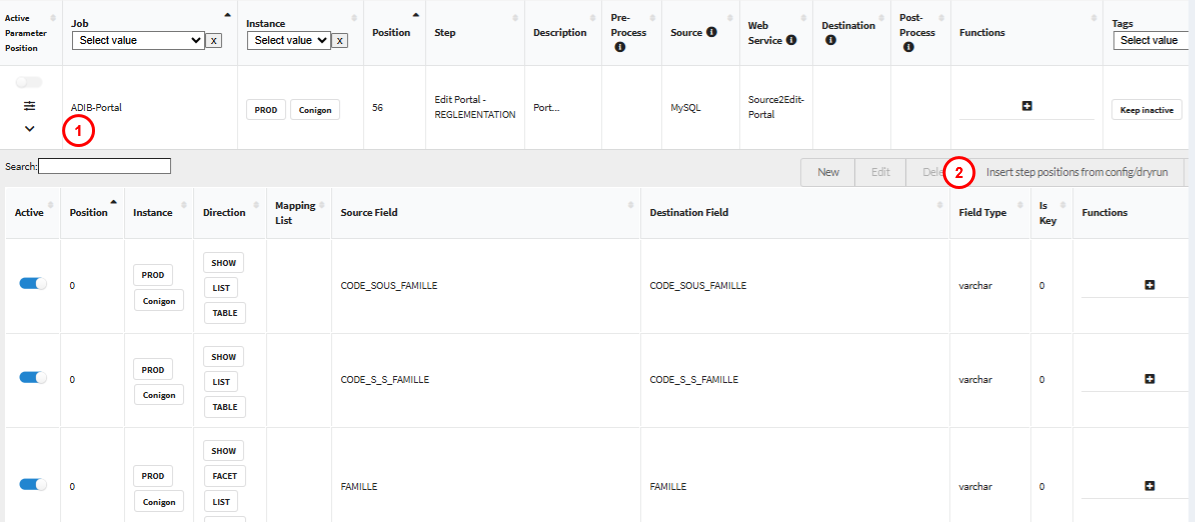Click the Web Service info icon
The height and width of the screenshot is (522, 1195).
point(791,40)
